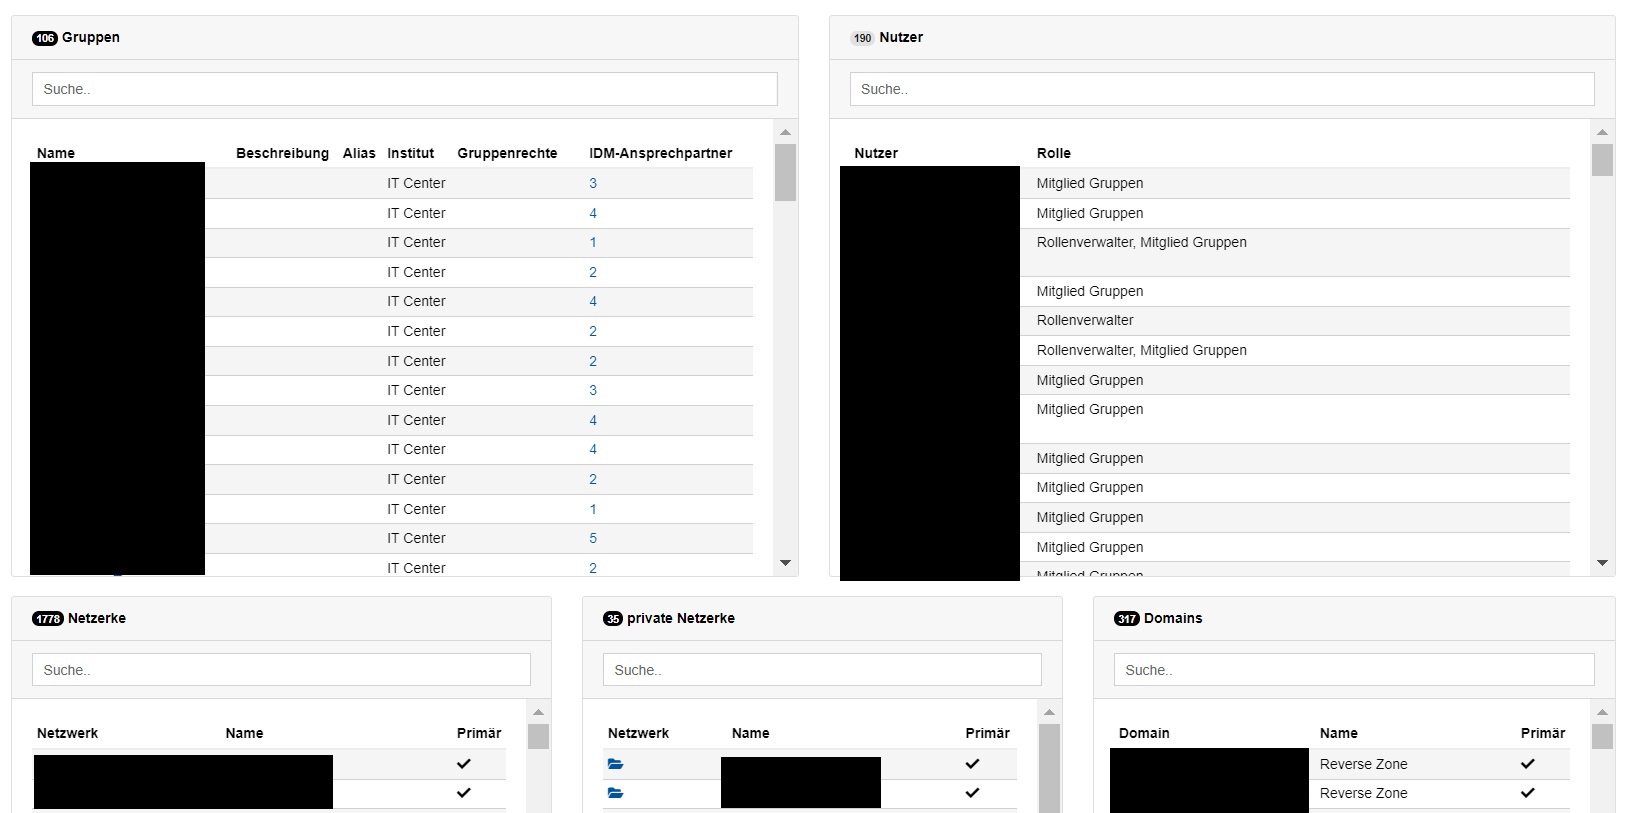Click the 317 count badge beside Domains
Image resolution: width=1631 pixels, height=813 pixels.
1127,619
